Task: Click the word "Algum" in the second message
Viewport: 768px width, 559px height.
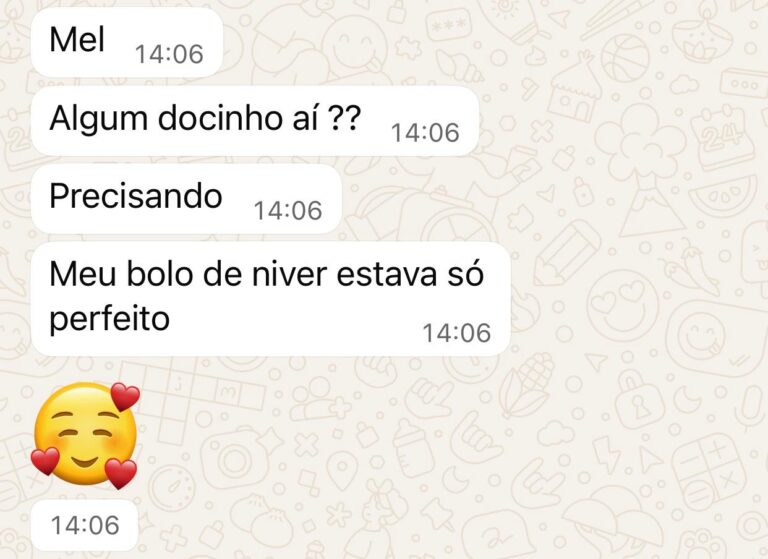Action: point(98,120)
